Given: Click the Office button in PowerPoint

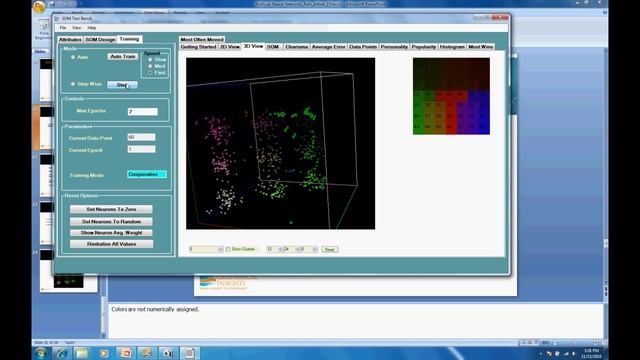Looking at the screenshot, I should (x=40, y=7).
